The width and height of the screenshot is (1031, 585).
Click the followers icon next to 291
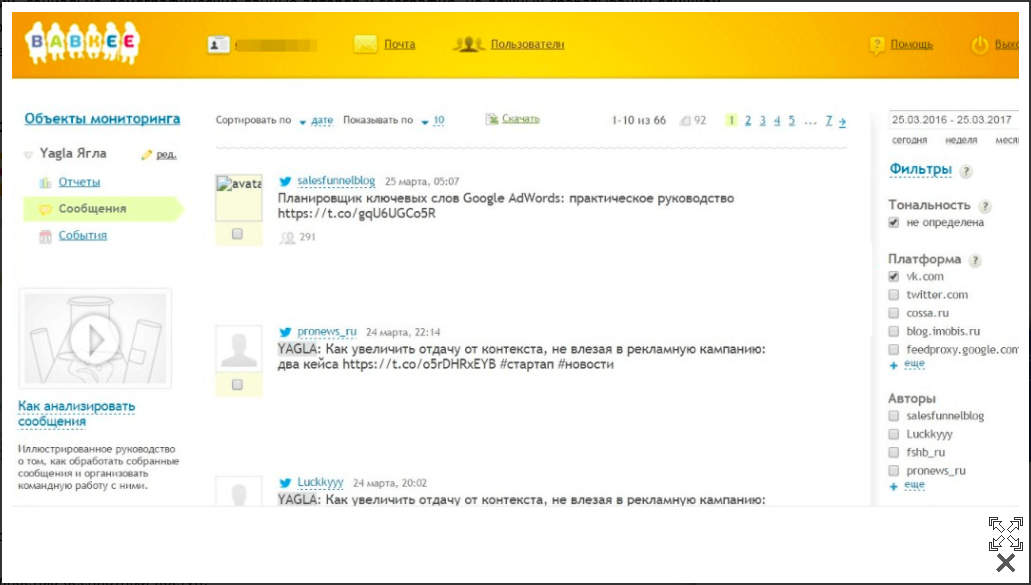pos(287,237)
